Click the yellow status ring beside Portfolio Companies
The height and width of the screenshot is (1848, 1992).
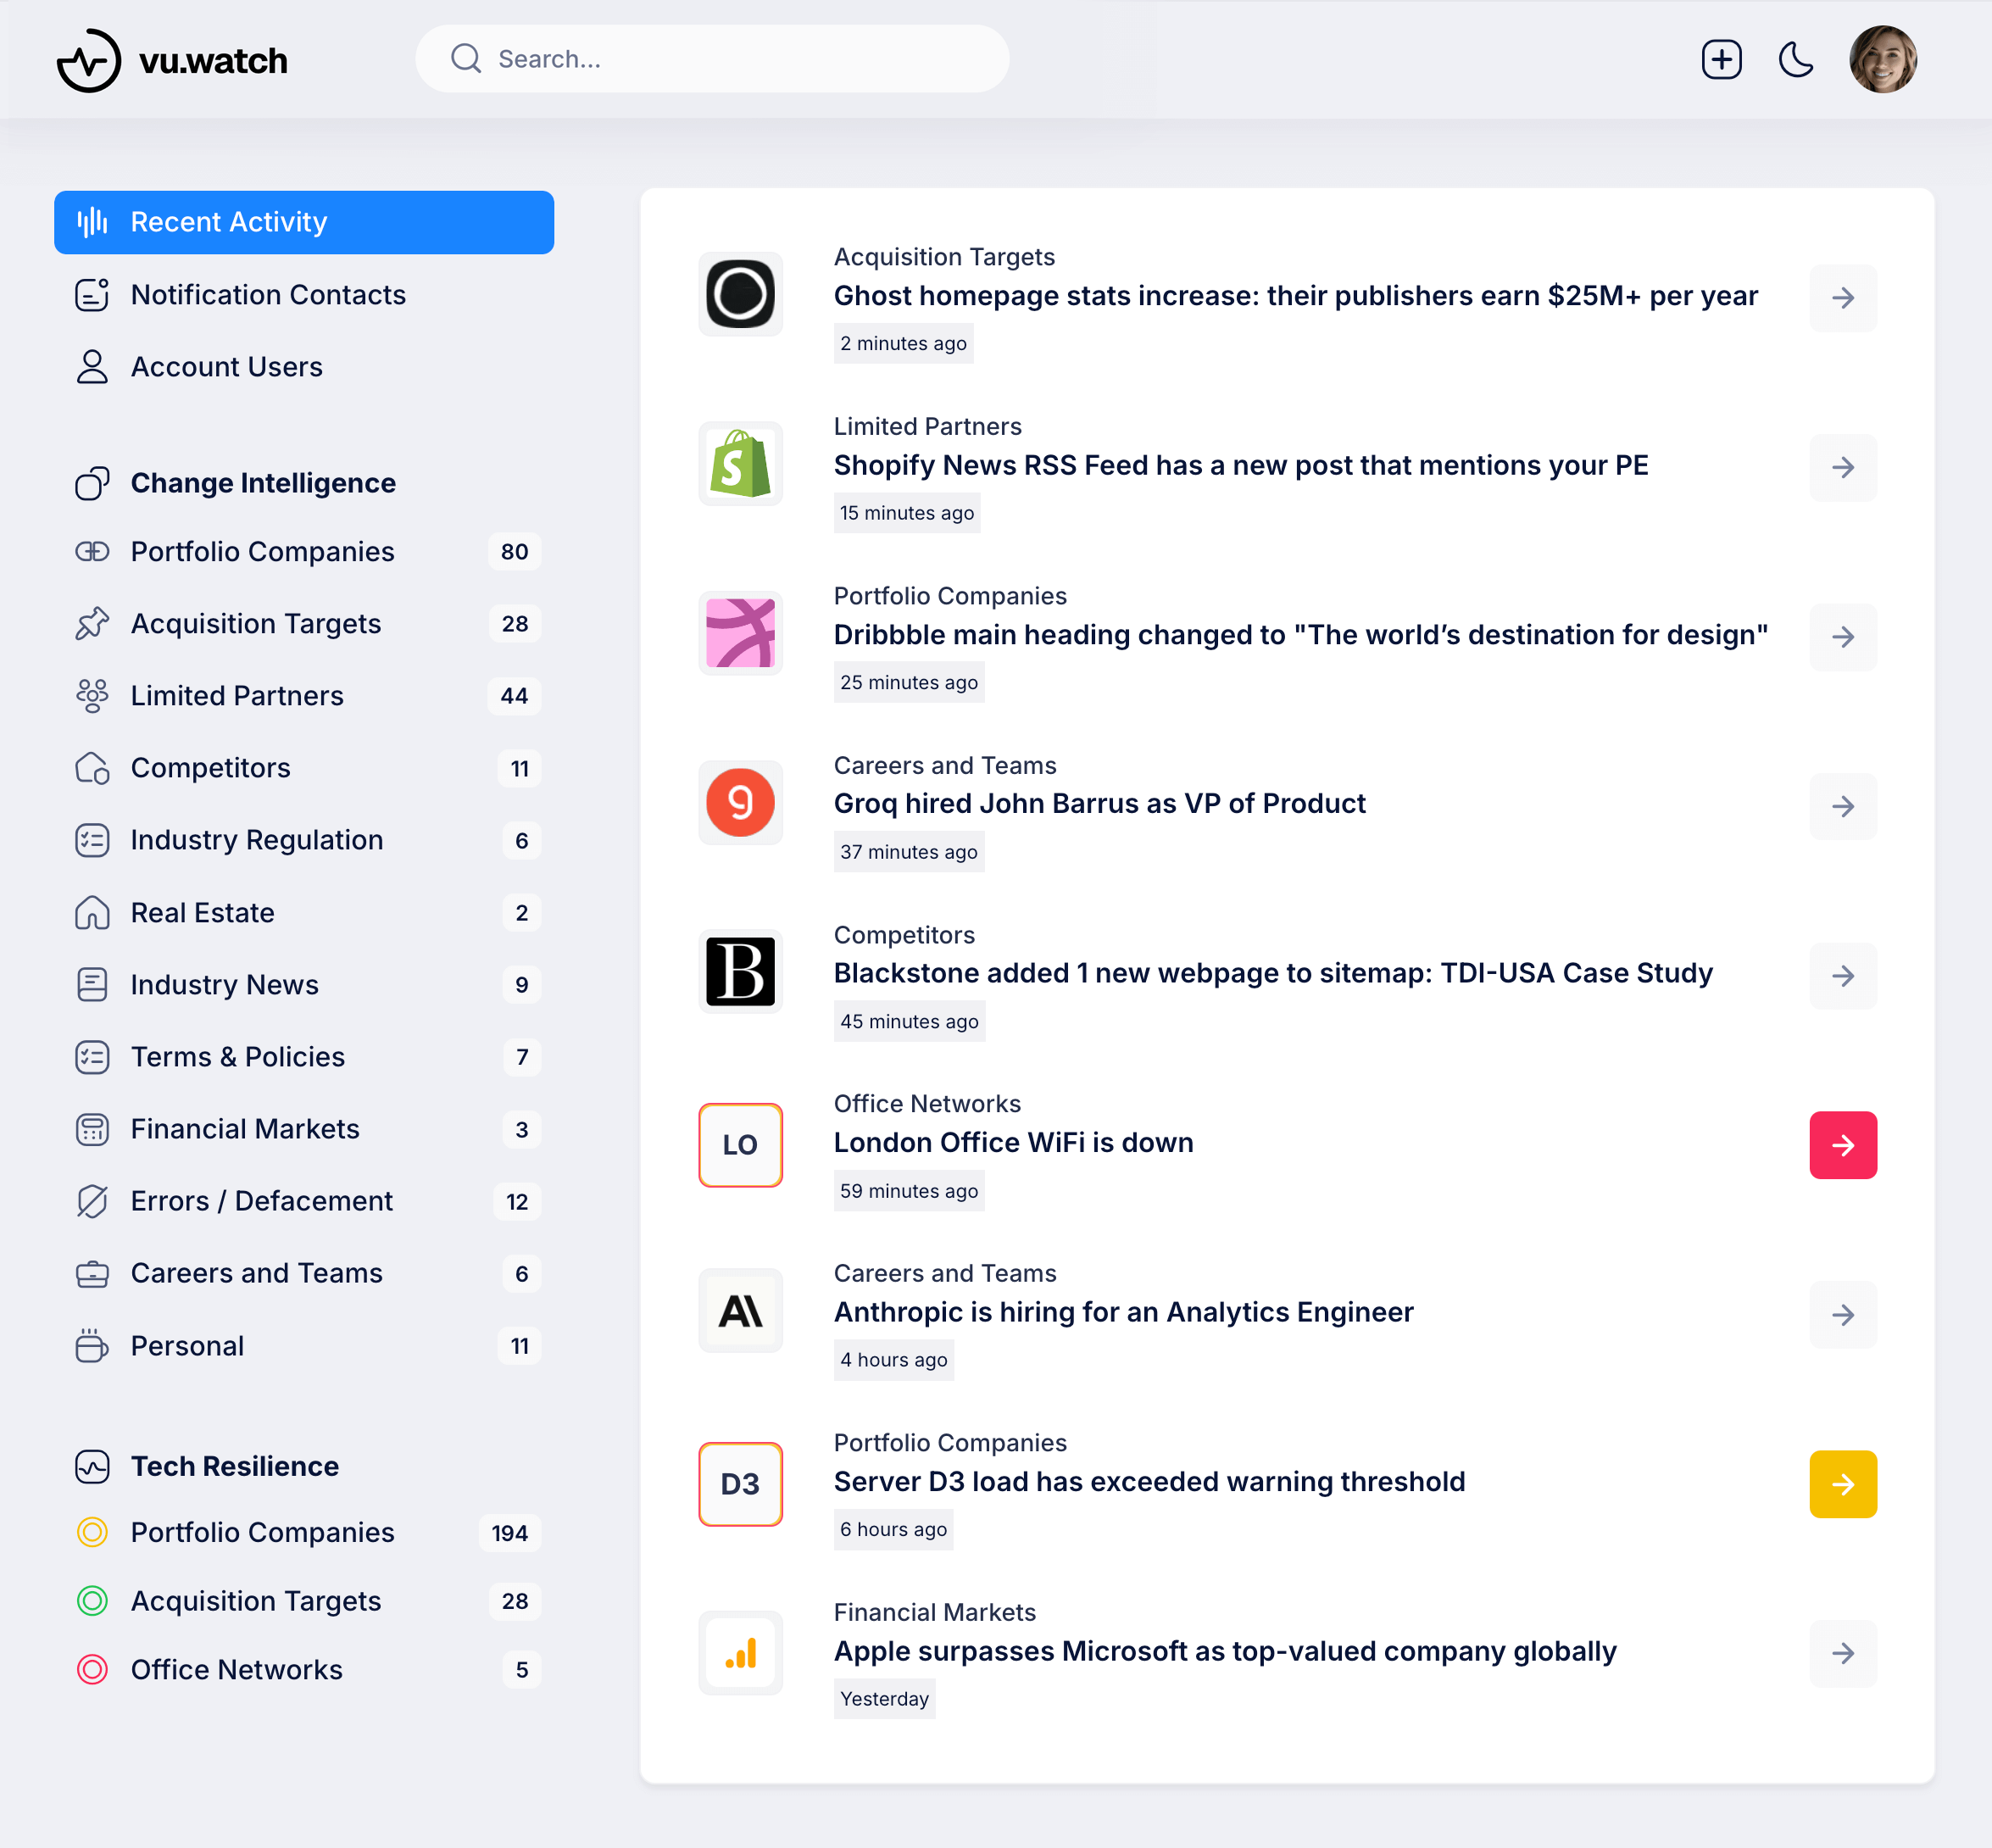pos(92,1532)
